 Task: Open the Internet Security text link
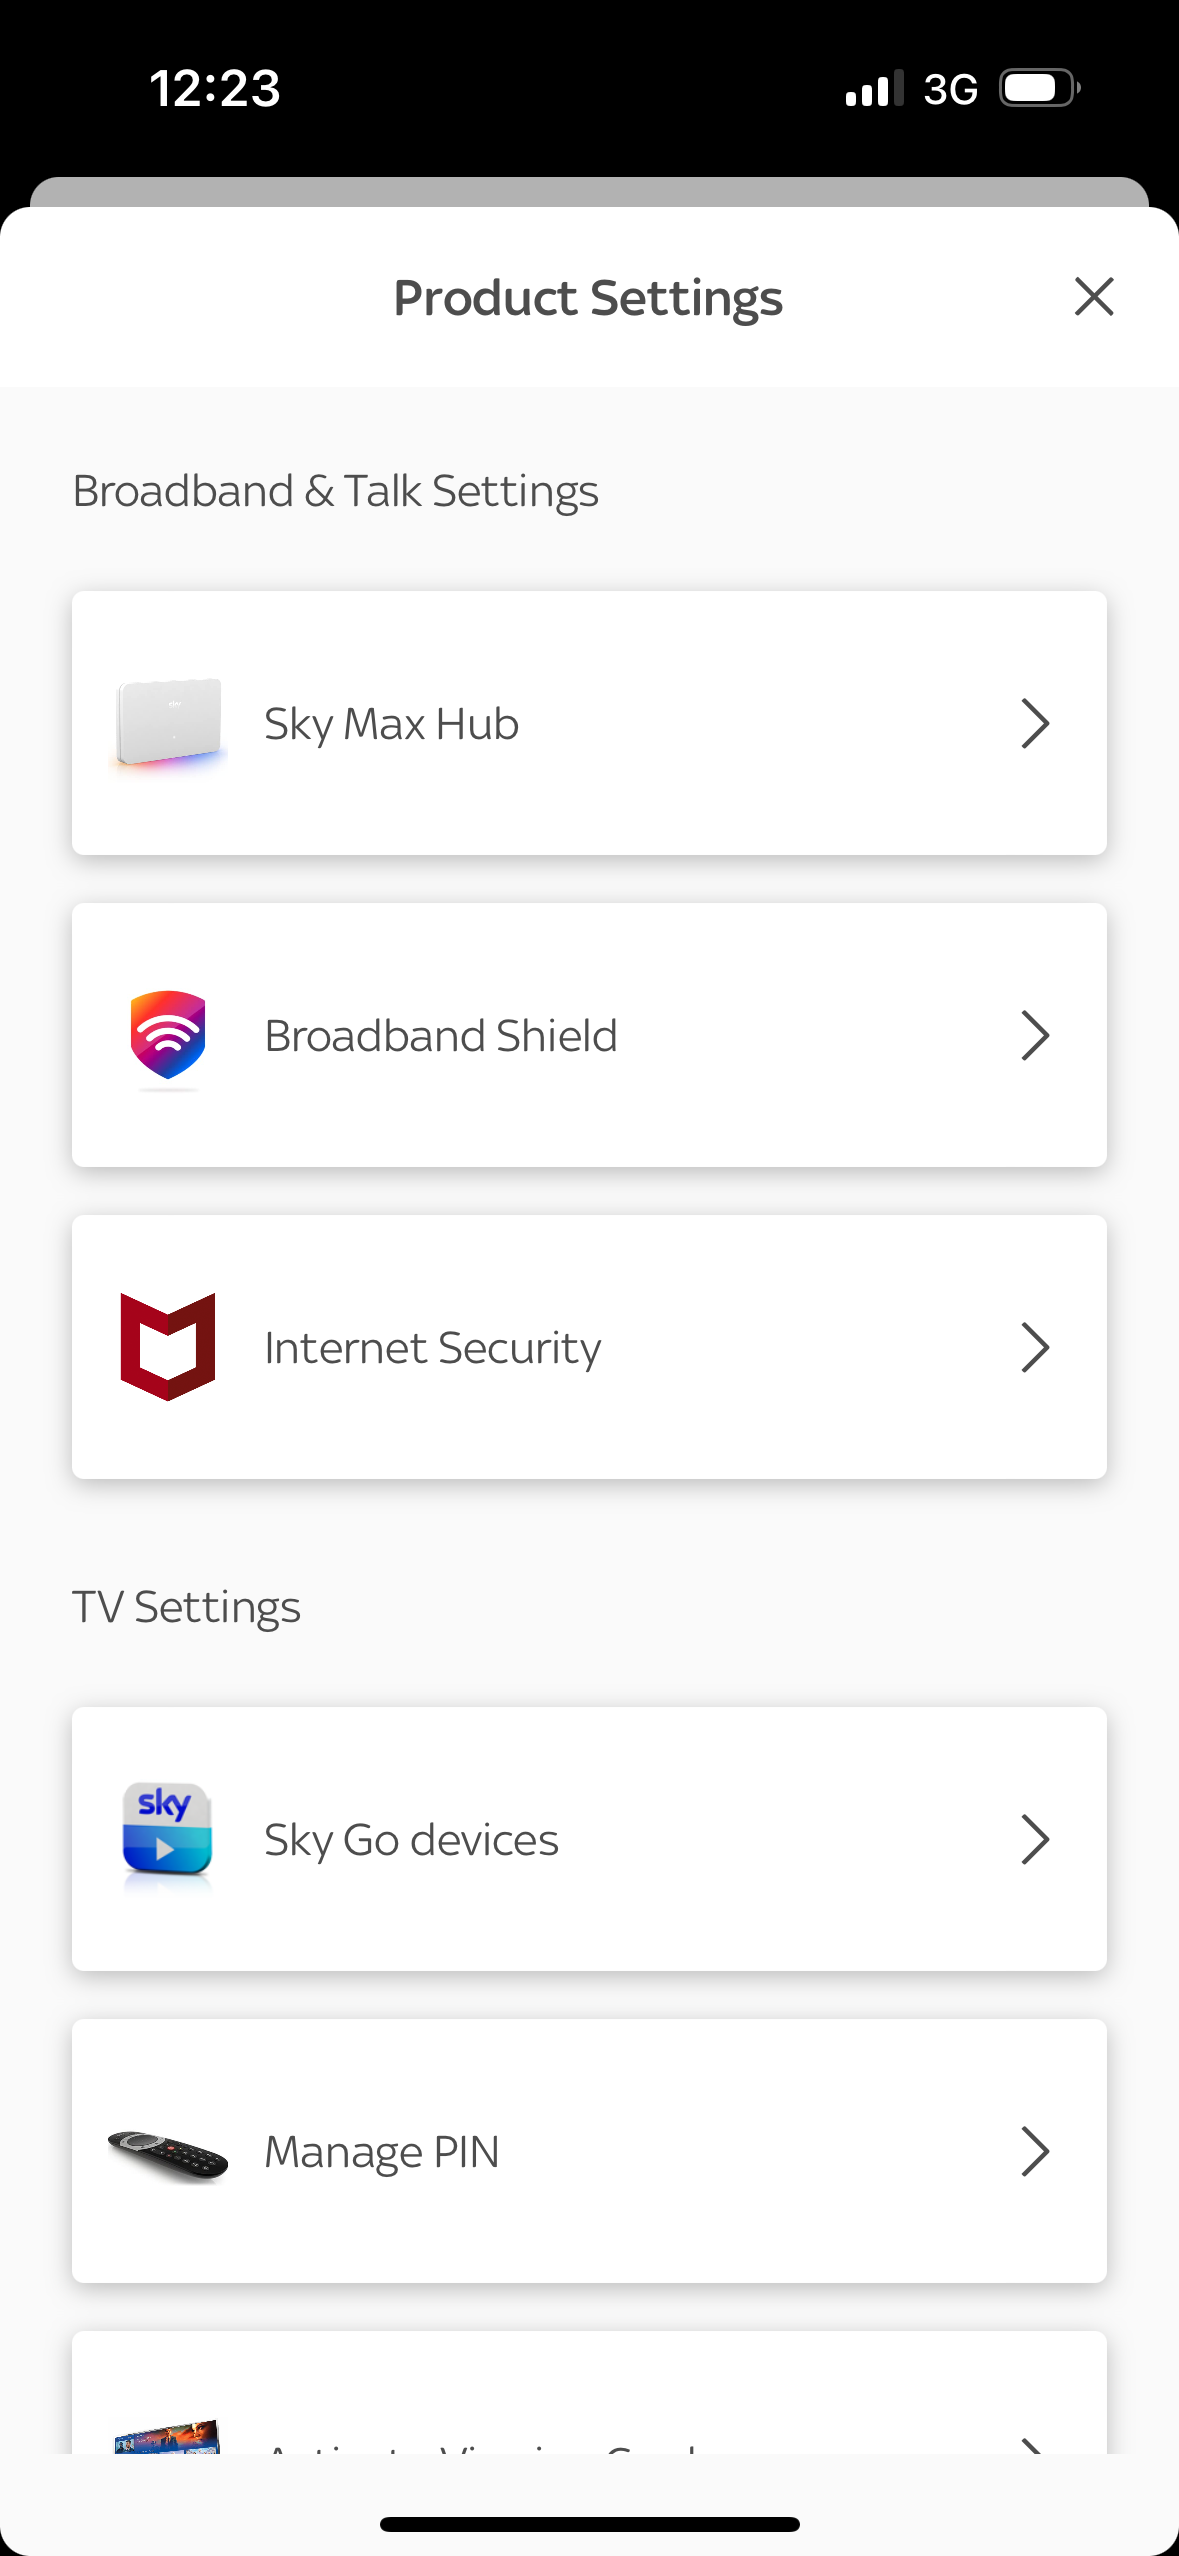[433, 1347]
